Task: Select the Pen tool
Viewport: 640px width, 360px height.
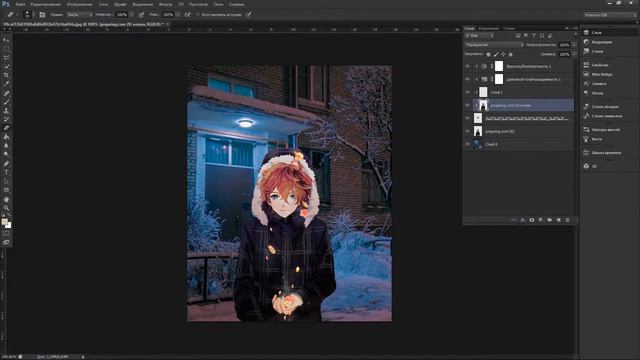Action: point(6,164)
